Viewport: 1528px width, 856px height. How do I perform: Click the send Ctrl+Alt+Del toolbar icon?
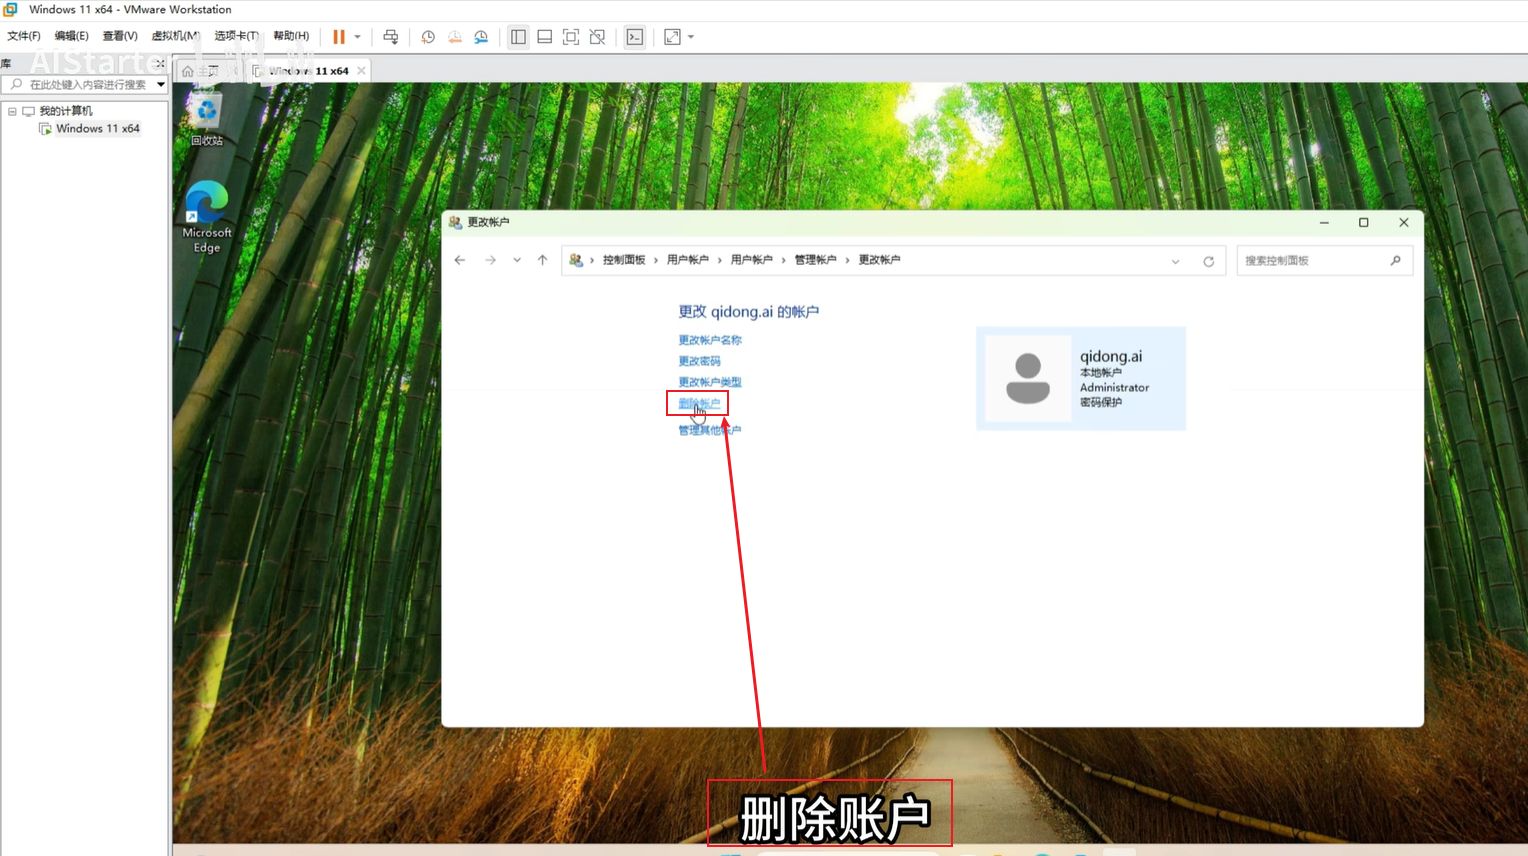click(x=391, y=37)
